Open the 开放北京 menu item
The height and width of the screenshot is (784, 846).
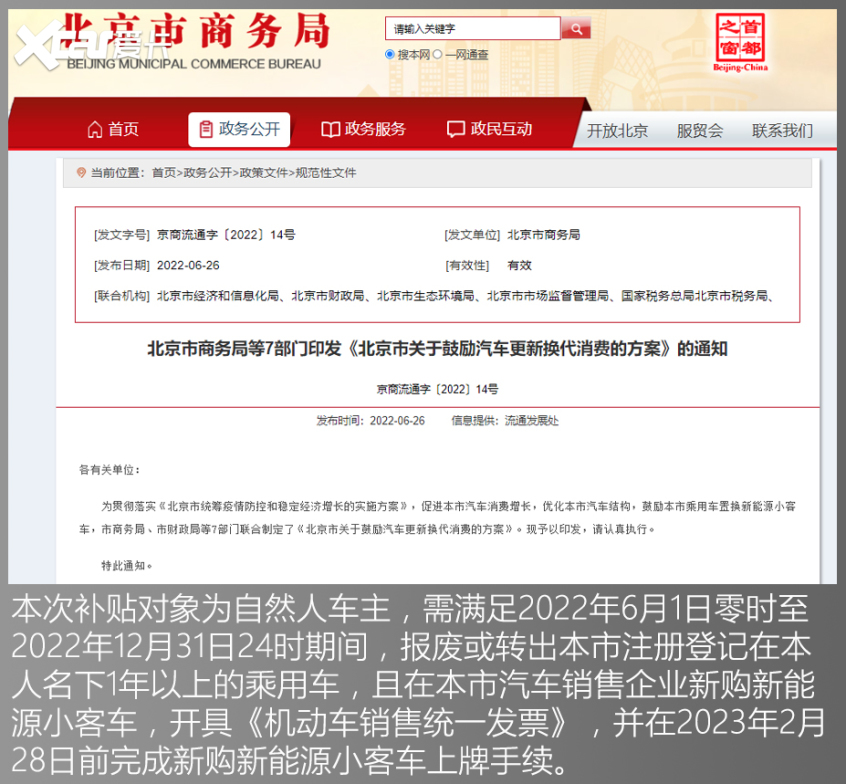tap(618, 129)
